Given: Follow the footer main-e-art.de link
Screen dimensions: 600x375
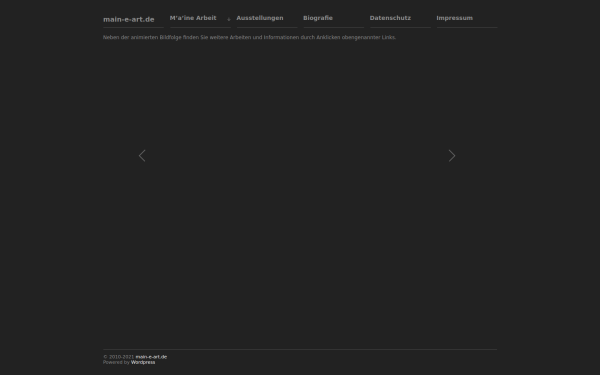Looking at the screenshot, I should pyautogui.click(x=151, y=357).
